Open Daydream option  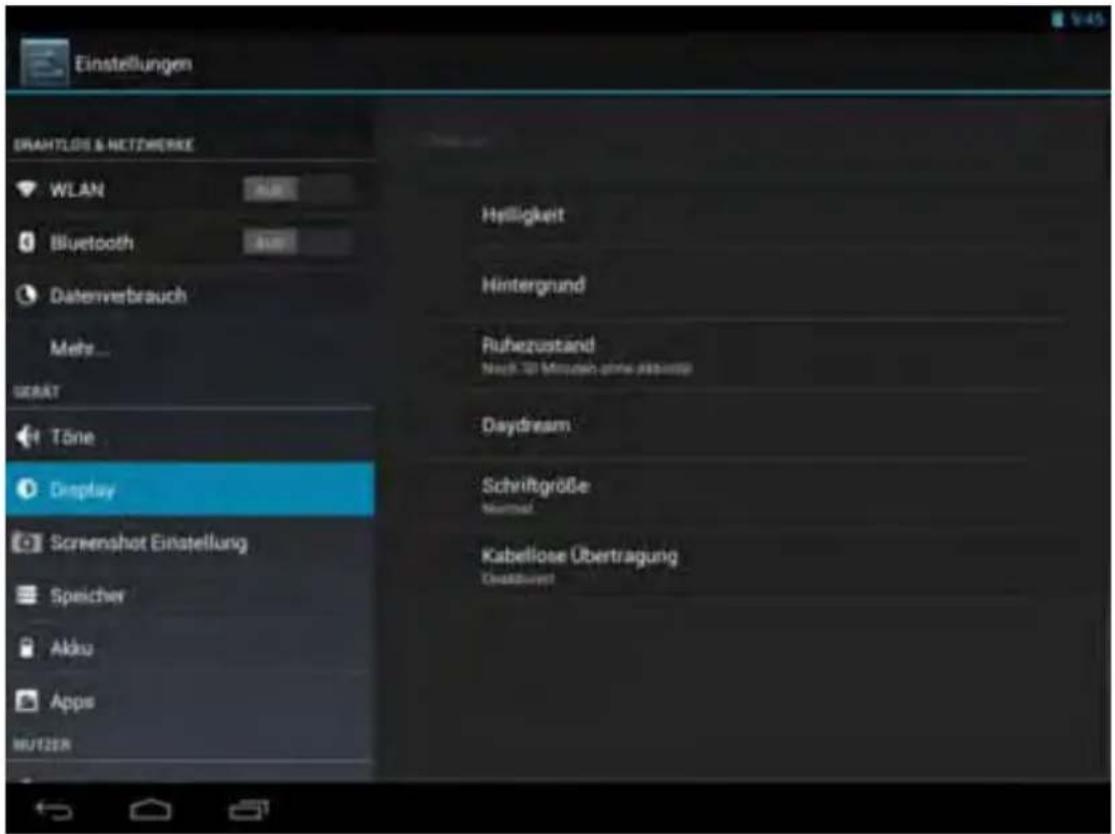pos(747,425)
